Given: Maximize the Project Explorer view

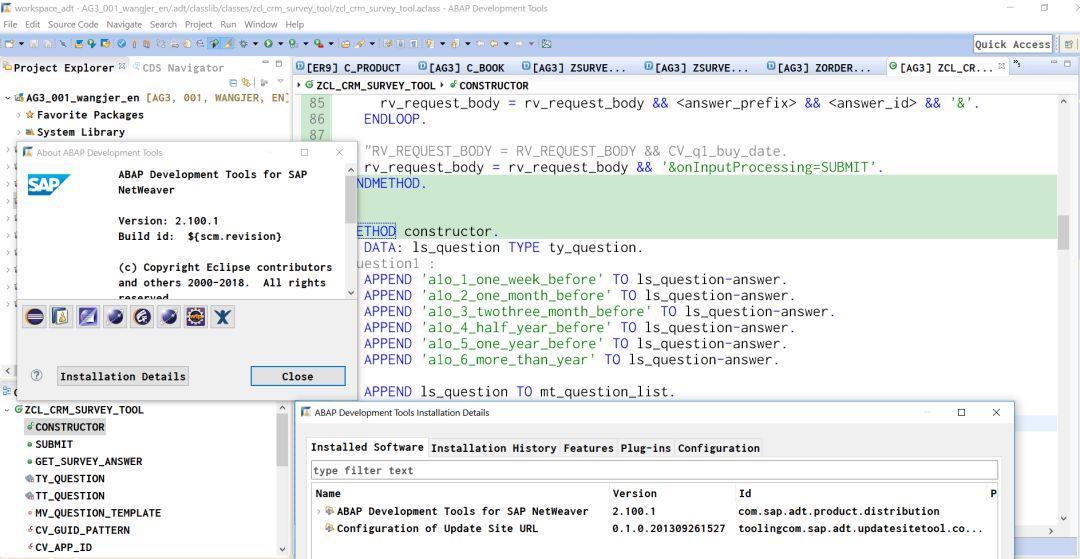Looking at the screenshot, I should [x=279, y=63].
